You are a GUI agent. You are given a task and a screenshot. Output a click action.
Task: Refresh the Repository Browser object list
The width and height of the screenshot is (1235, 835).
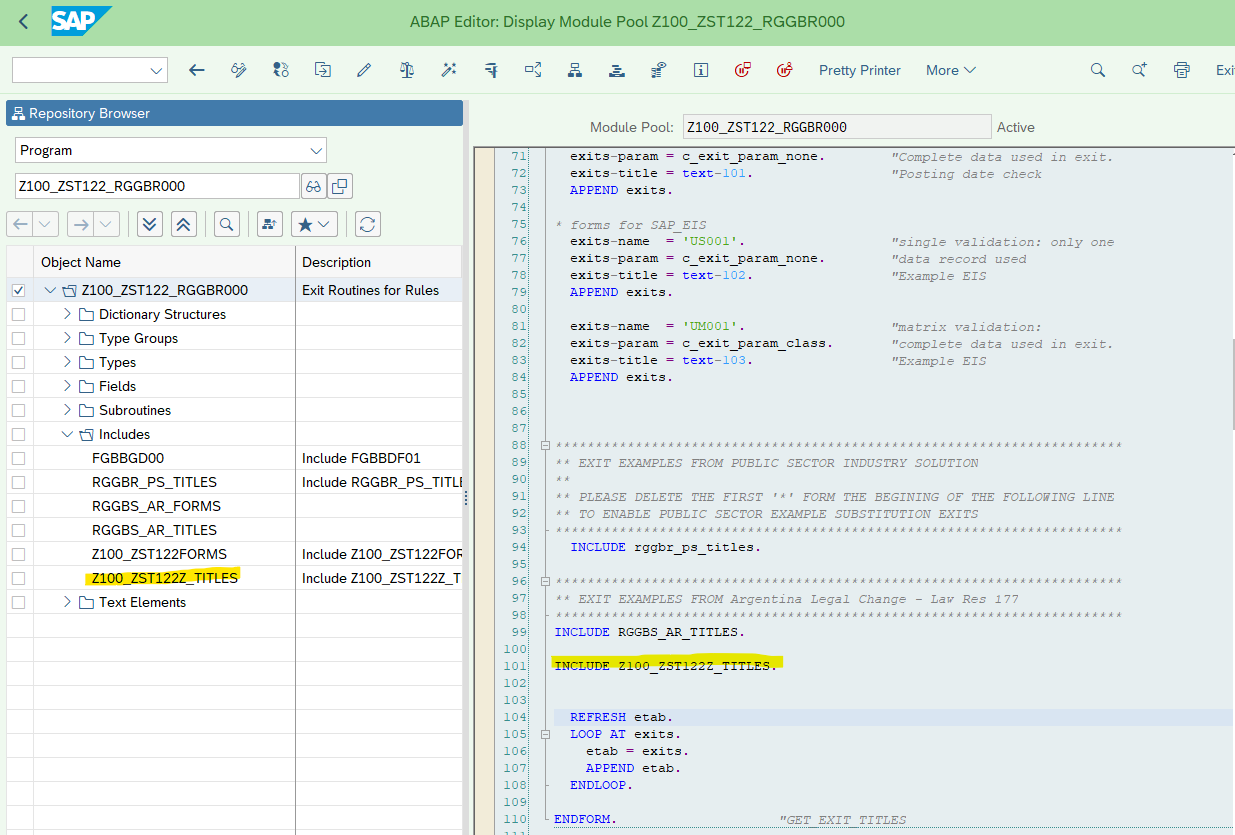[x=367, y=224]
